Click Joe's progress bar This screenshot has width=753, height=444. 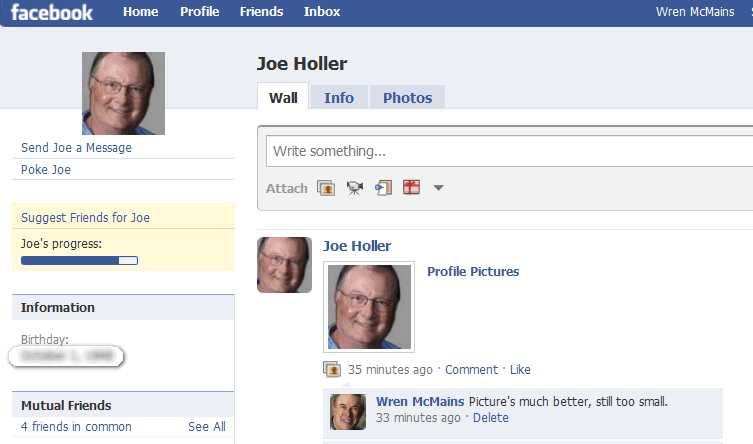tap(79, 260)
